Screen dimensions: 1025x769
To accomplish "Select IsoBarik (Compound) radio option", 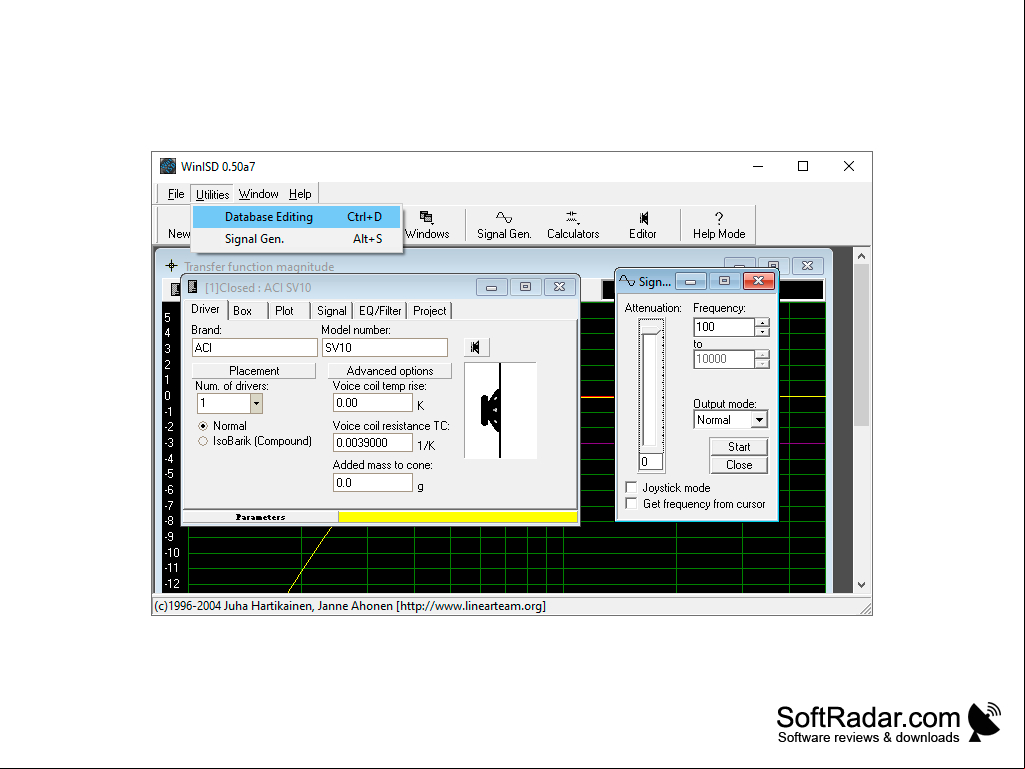I will pos(203,441).
